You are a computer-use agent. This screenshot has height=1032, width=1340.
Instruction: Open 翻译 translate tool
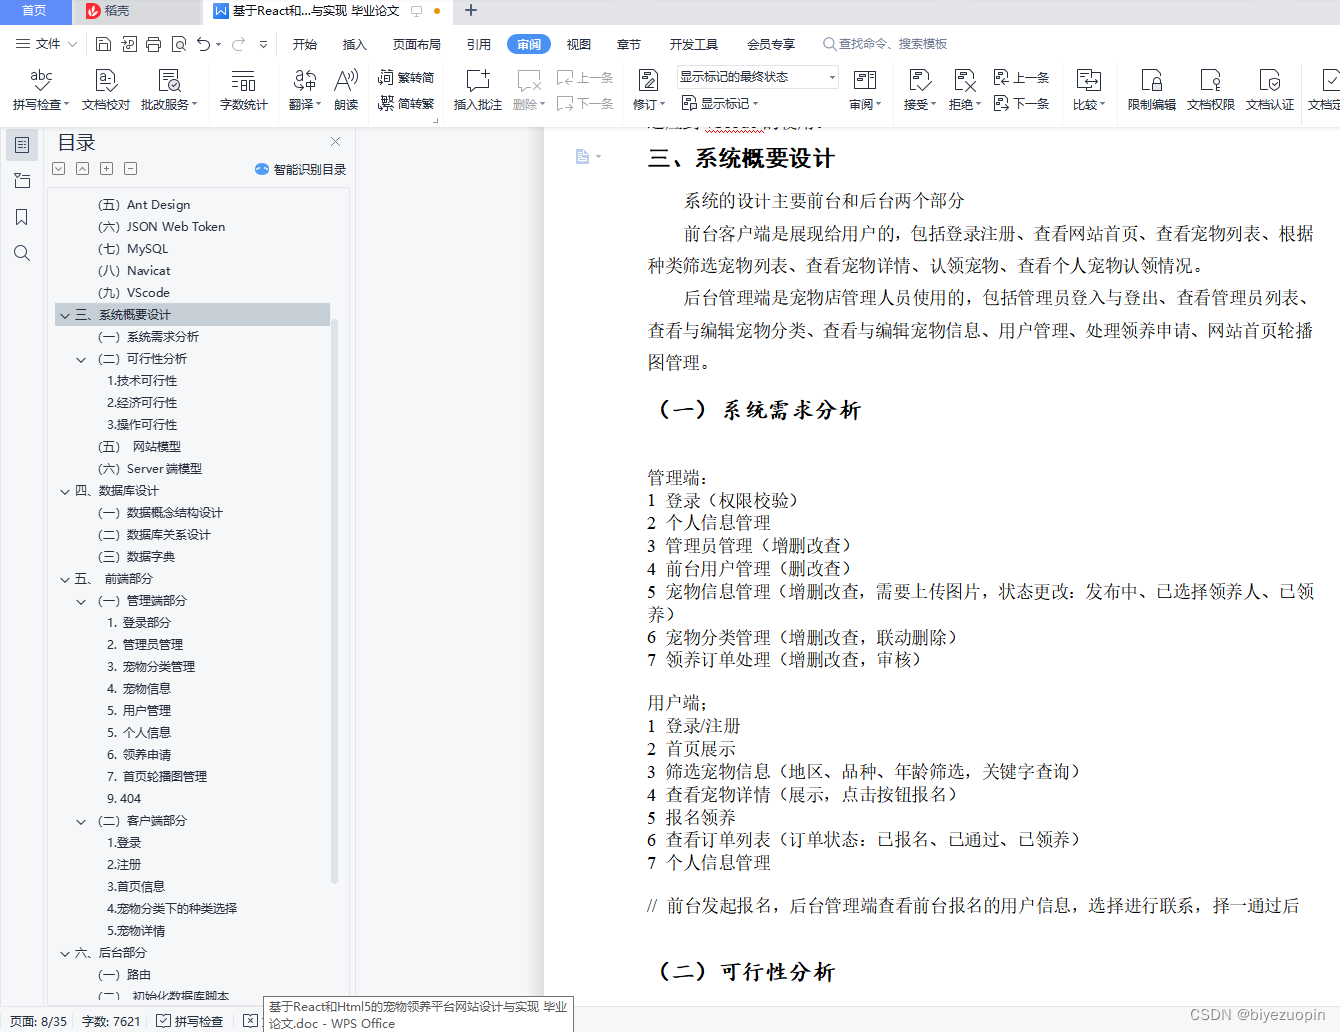tap(304, 89)
